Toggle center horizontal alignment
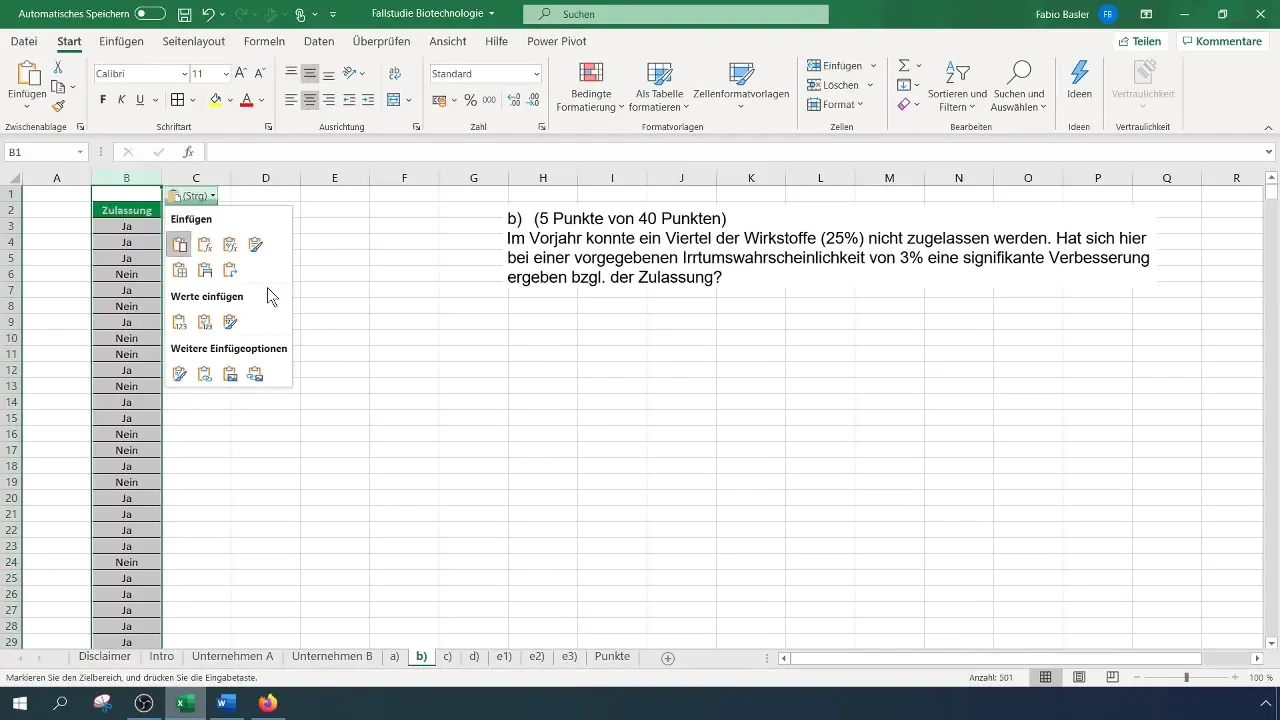 tap(310, 100)
